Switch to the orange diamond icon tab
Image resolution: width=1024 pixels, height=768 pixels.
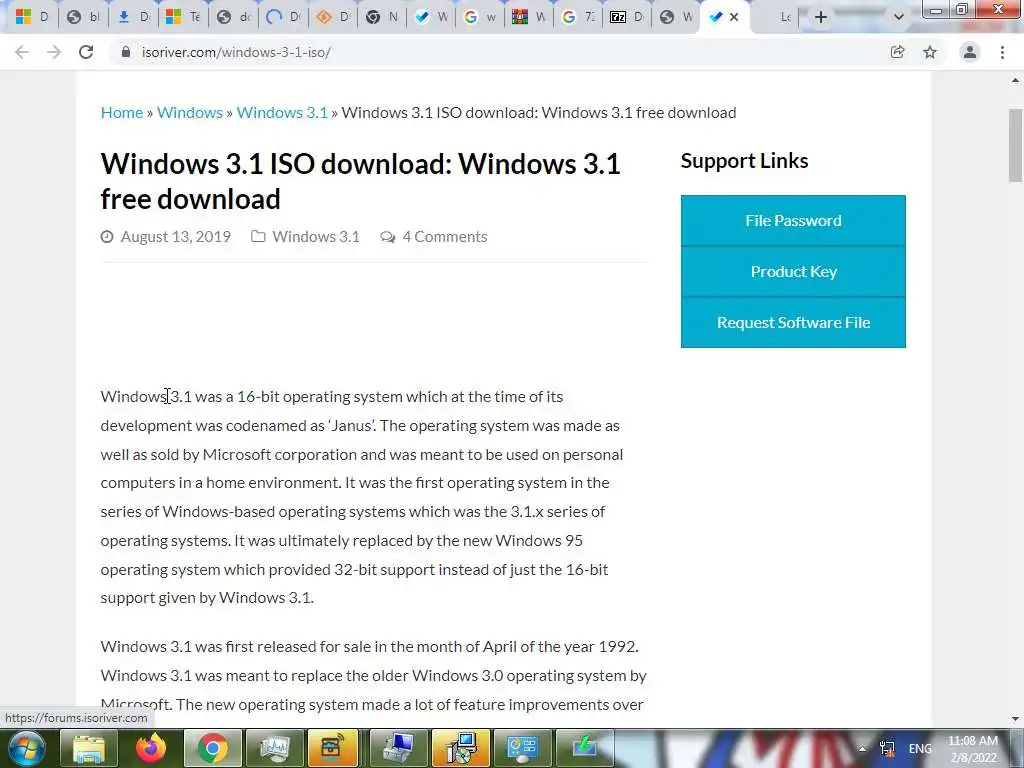point(332,17)
